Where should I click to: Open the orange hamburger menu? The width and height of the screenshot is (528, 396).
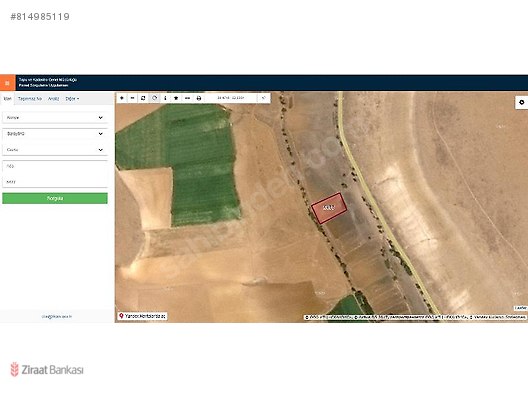click(x=7, y=83)
